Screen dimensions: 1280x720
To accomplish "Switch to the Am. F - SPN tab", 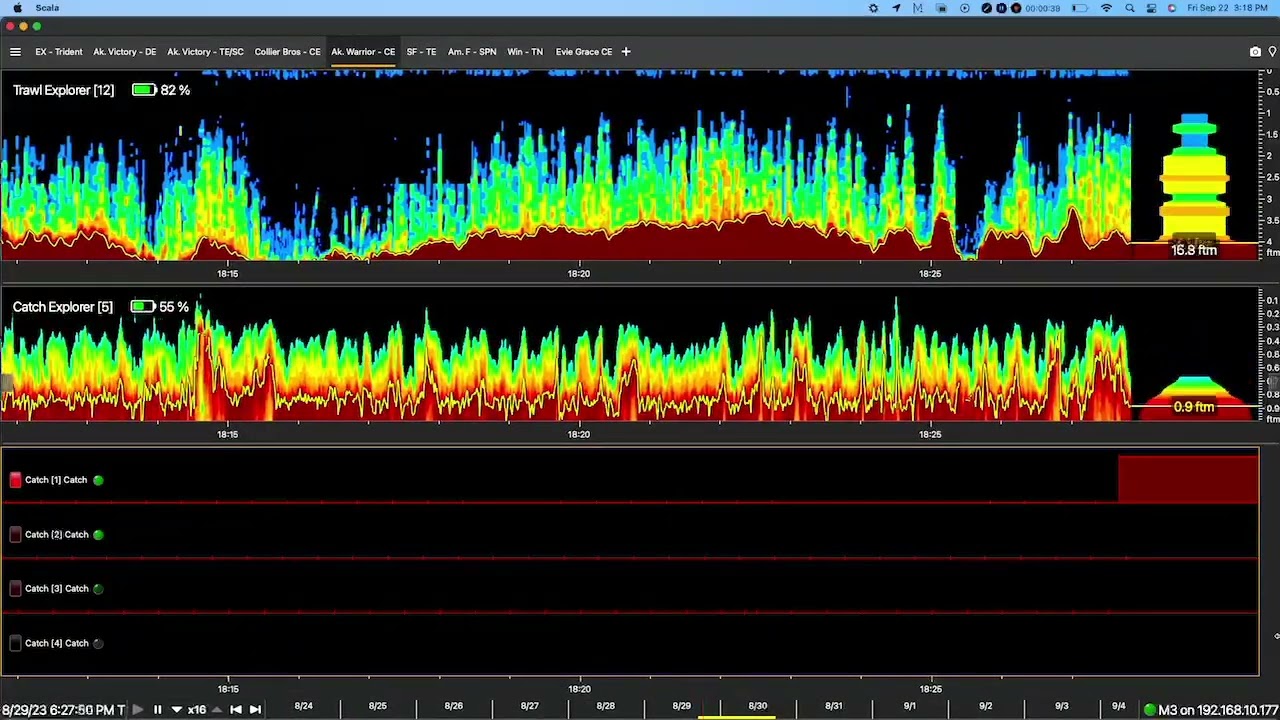I will pos(472,52).
